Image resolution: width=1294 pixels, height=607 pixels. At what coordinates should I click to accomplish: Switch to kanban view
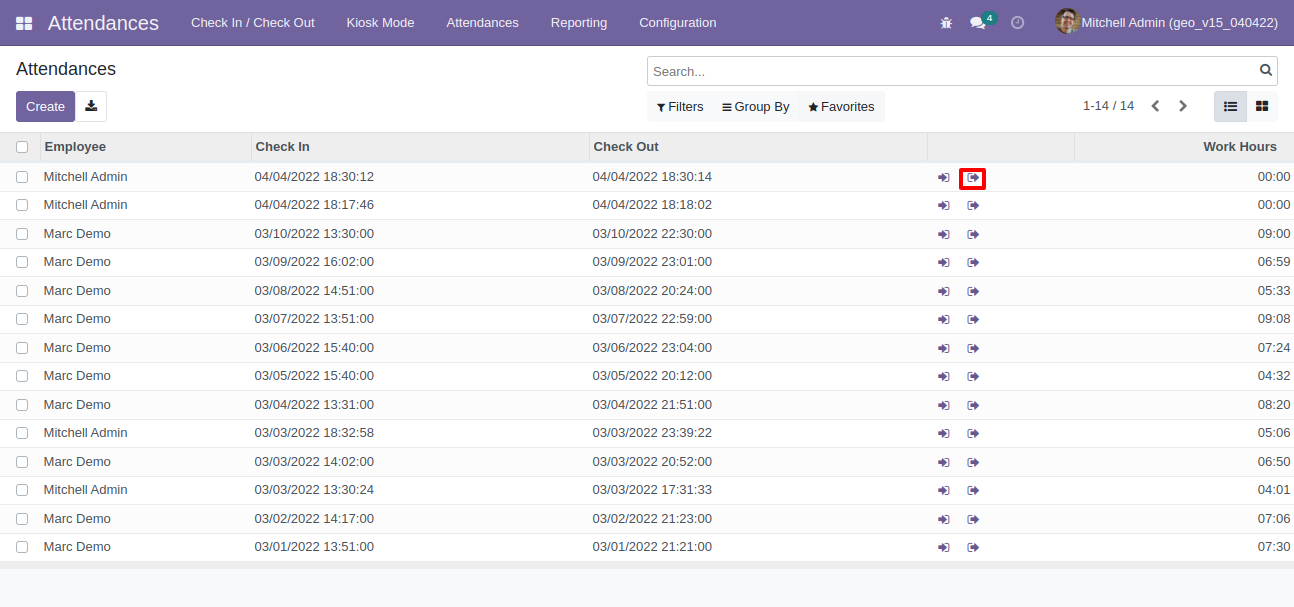pos(1262,106)
